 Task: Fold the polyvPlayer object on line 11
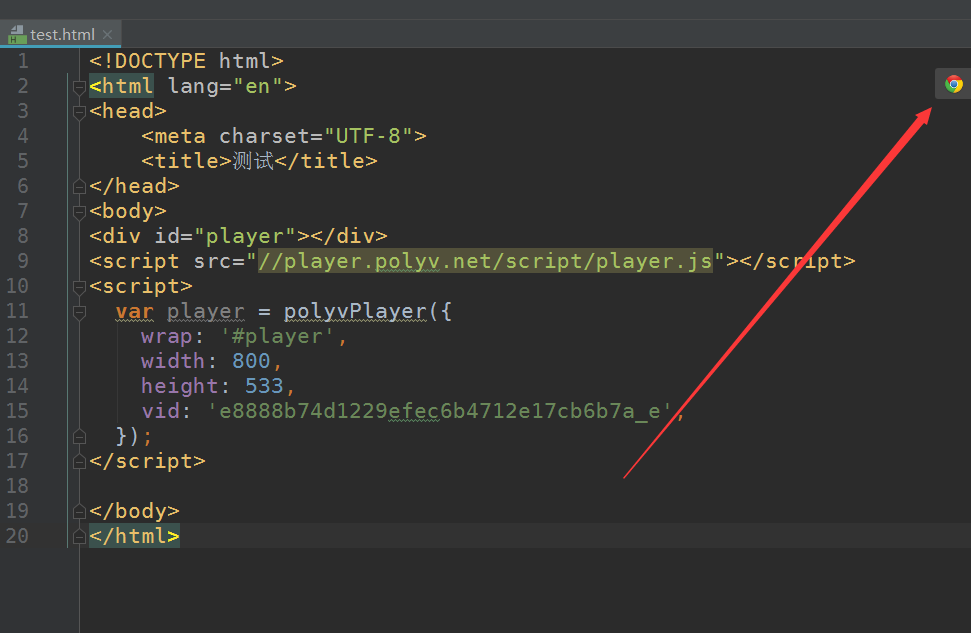(79, 312)
